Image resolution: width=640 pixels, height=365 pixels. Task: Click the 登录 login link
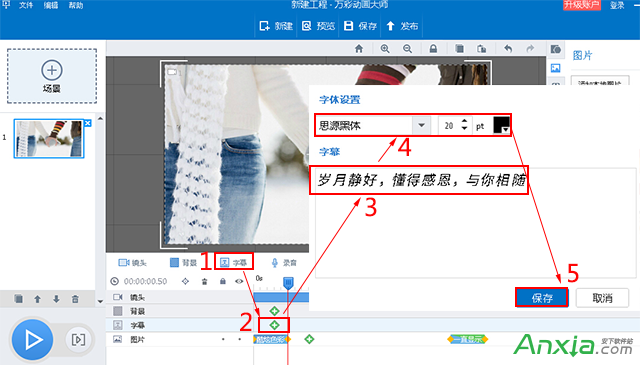tap(617, 5)
